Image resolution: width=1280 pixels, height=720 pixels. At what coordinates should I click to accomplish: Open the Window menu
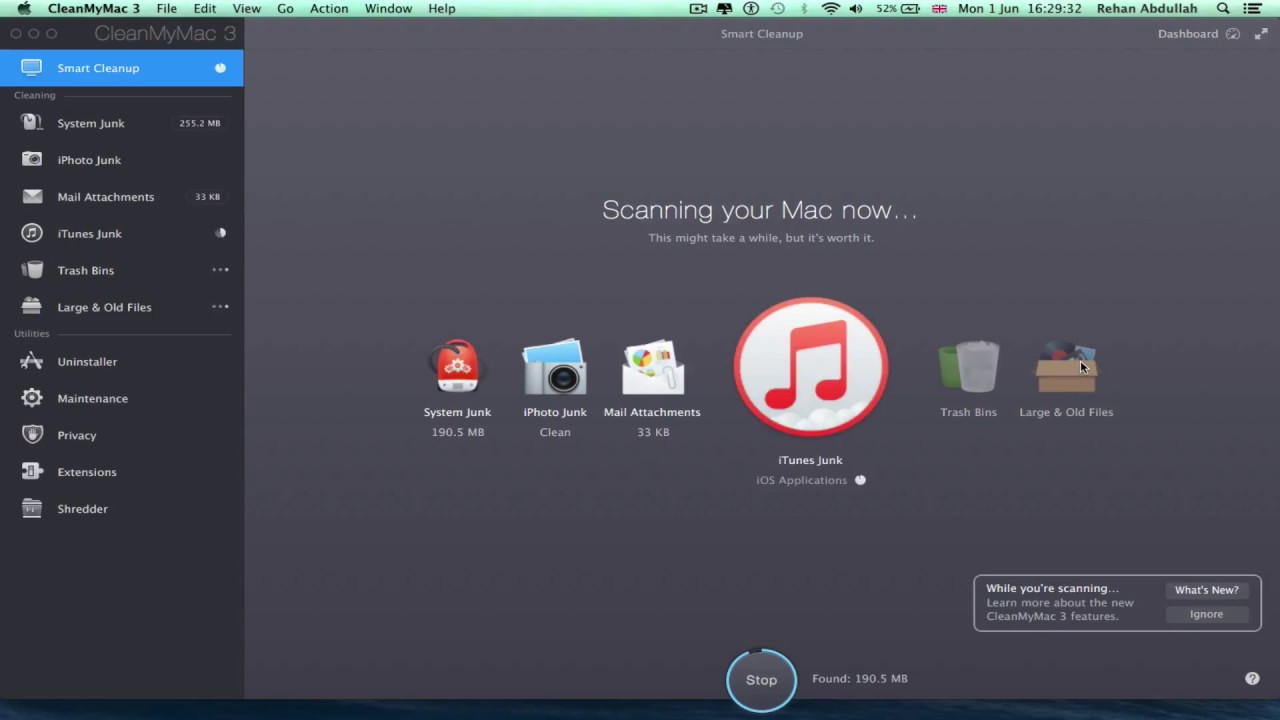(388, 8)
